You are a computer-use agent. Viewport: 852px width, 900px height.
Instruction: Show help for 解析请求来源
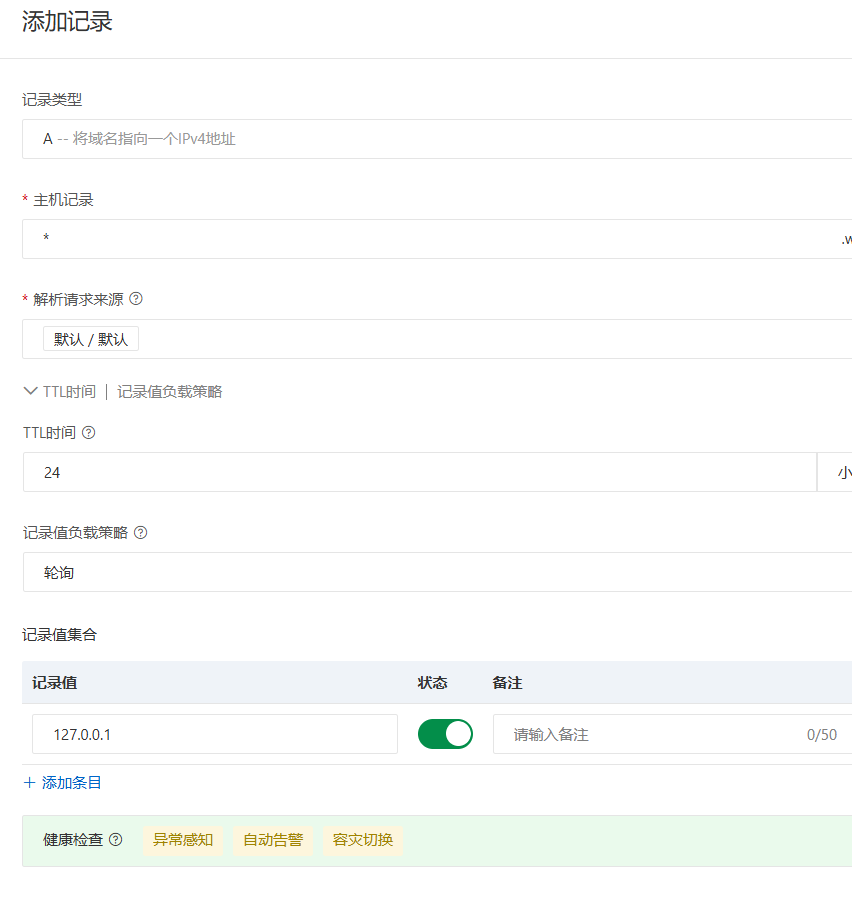pos(136,299)
